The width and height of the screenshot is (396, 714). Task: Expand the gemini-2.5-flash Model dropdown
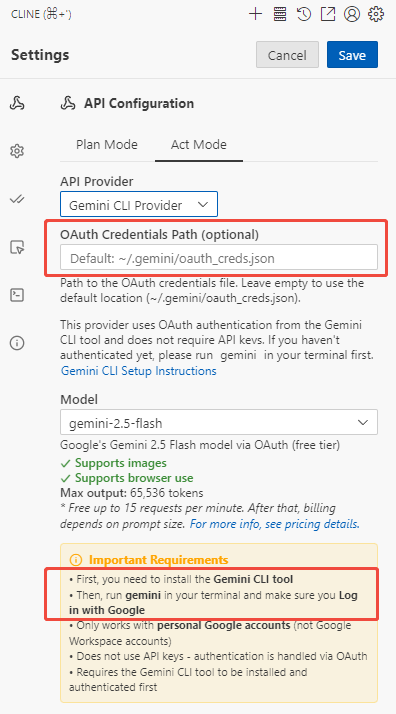pyautogui.click(x=219, y=423)
